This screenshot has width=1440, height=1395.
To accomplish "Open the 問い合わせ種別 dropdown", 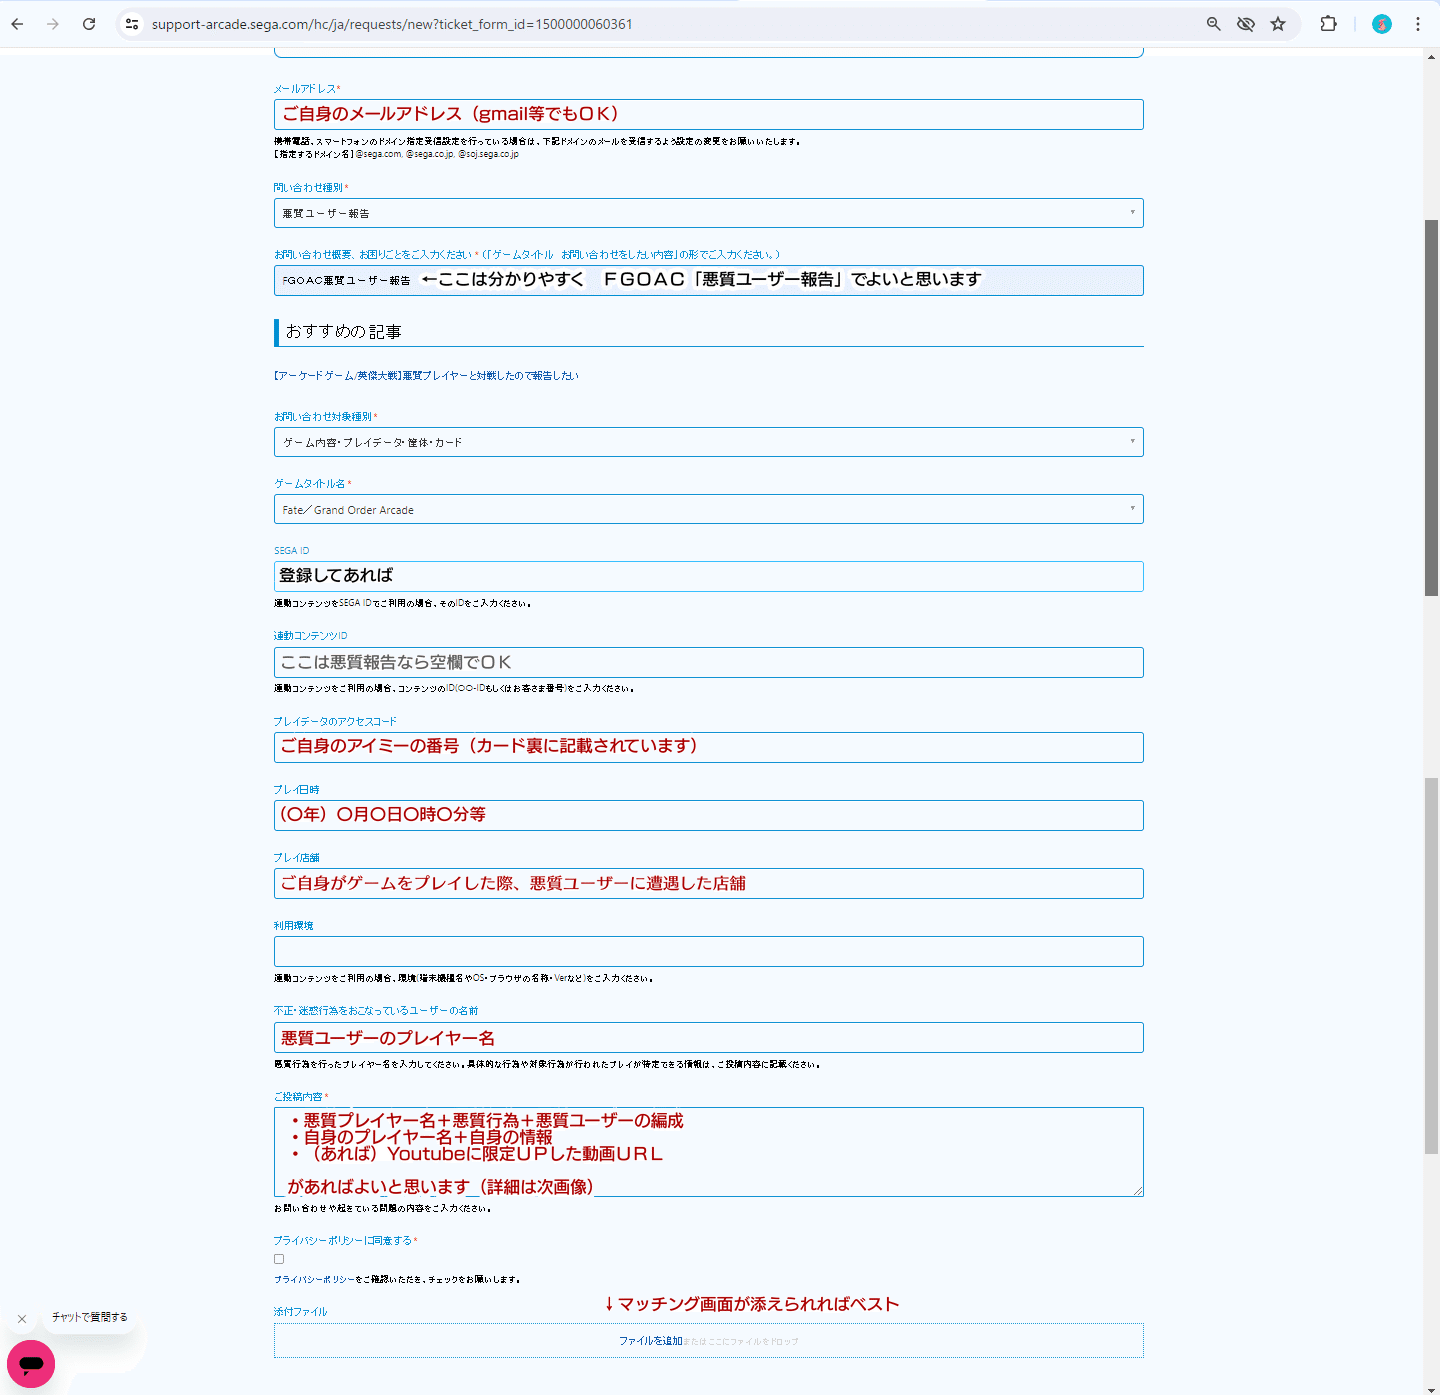I will click(708, 213).
